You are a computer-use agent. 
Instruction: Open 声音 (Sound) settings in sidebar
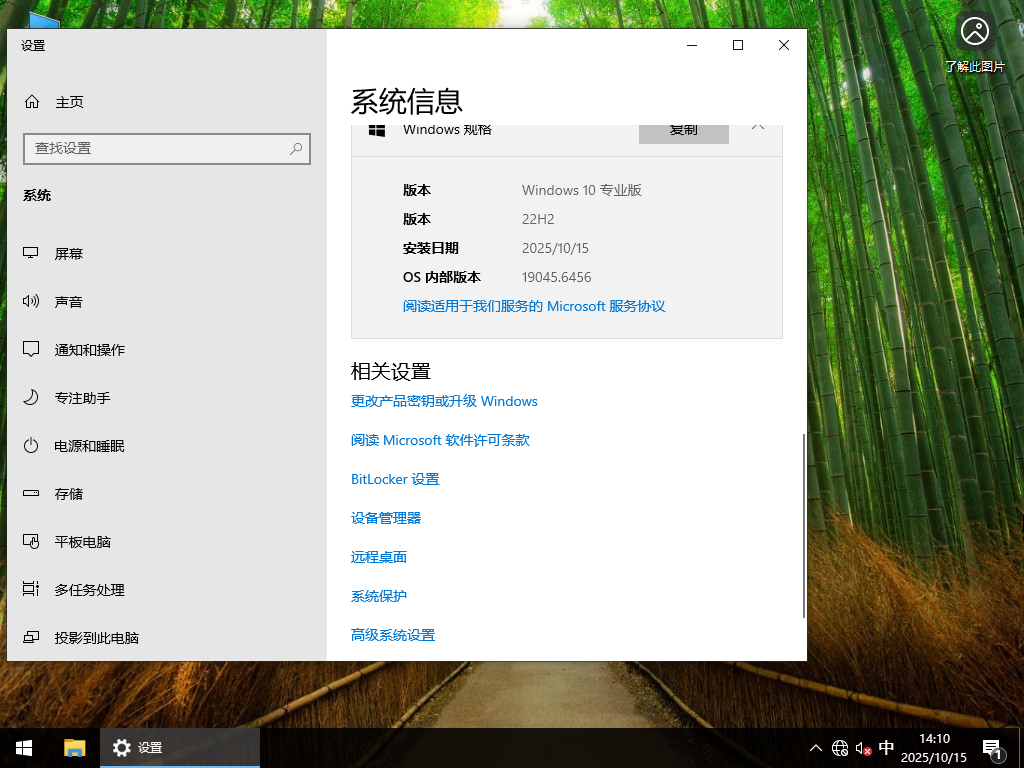[x=76, y=301]
